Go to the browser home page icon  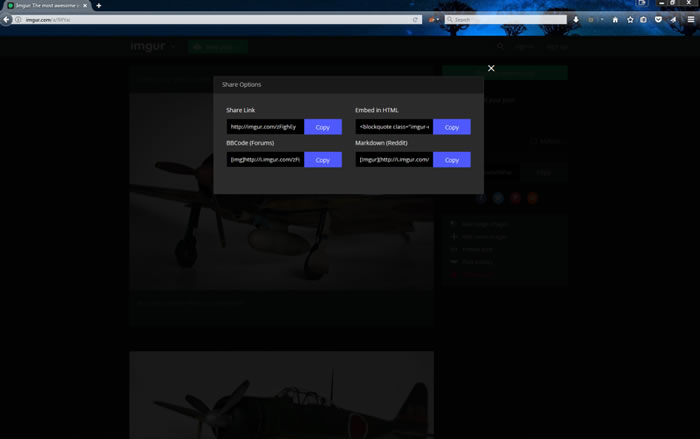tap(615, 20)
